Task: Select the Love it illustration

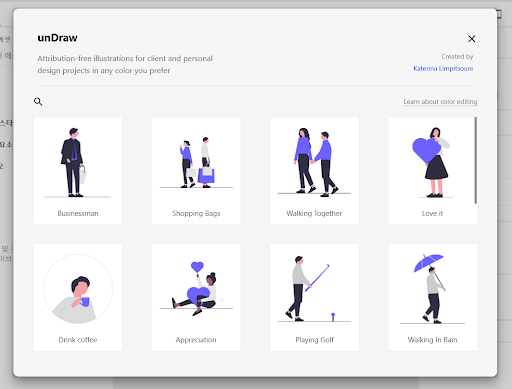Action: pos(433,171)
